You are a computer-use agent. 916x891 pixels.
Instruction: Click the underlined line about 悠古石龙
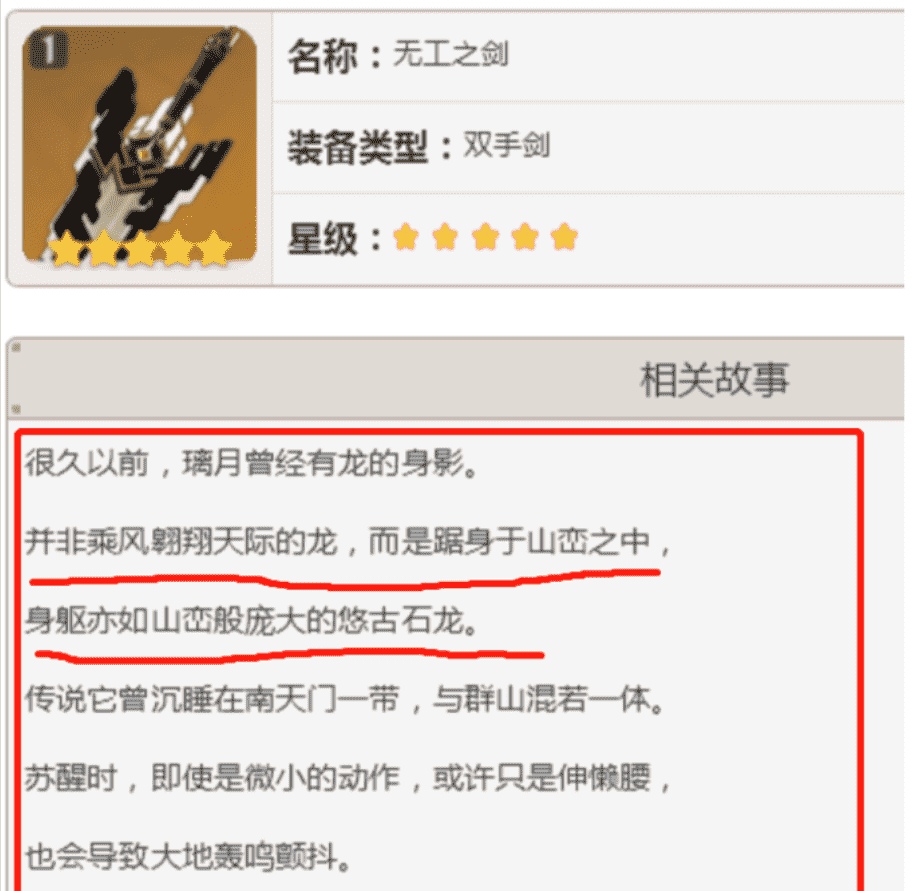click(x=252, y=620)
